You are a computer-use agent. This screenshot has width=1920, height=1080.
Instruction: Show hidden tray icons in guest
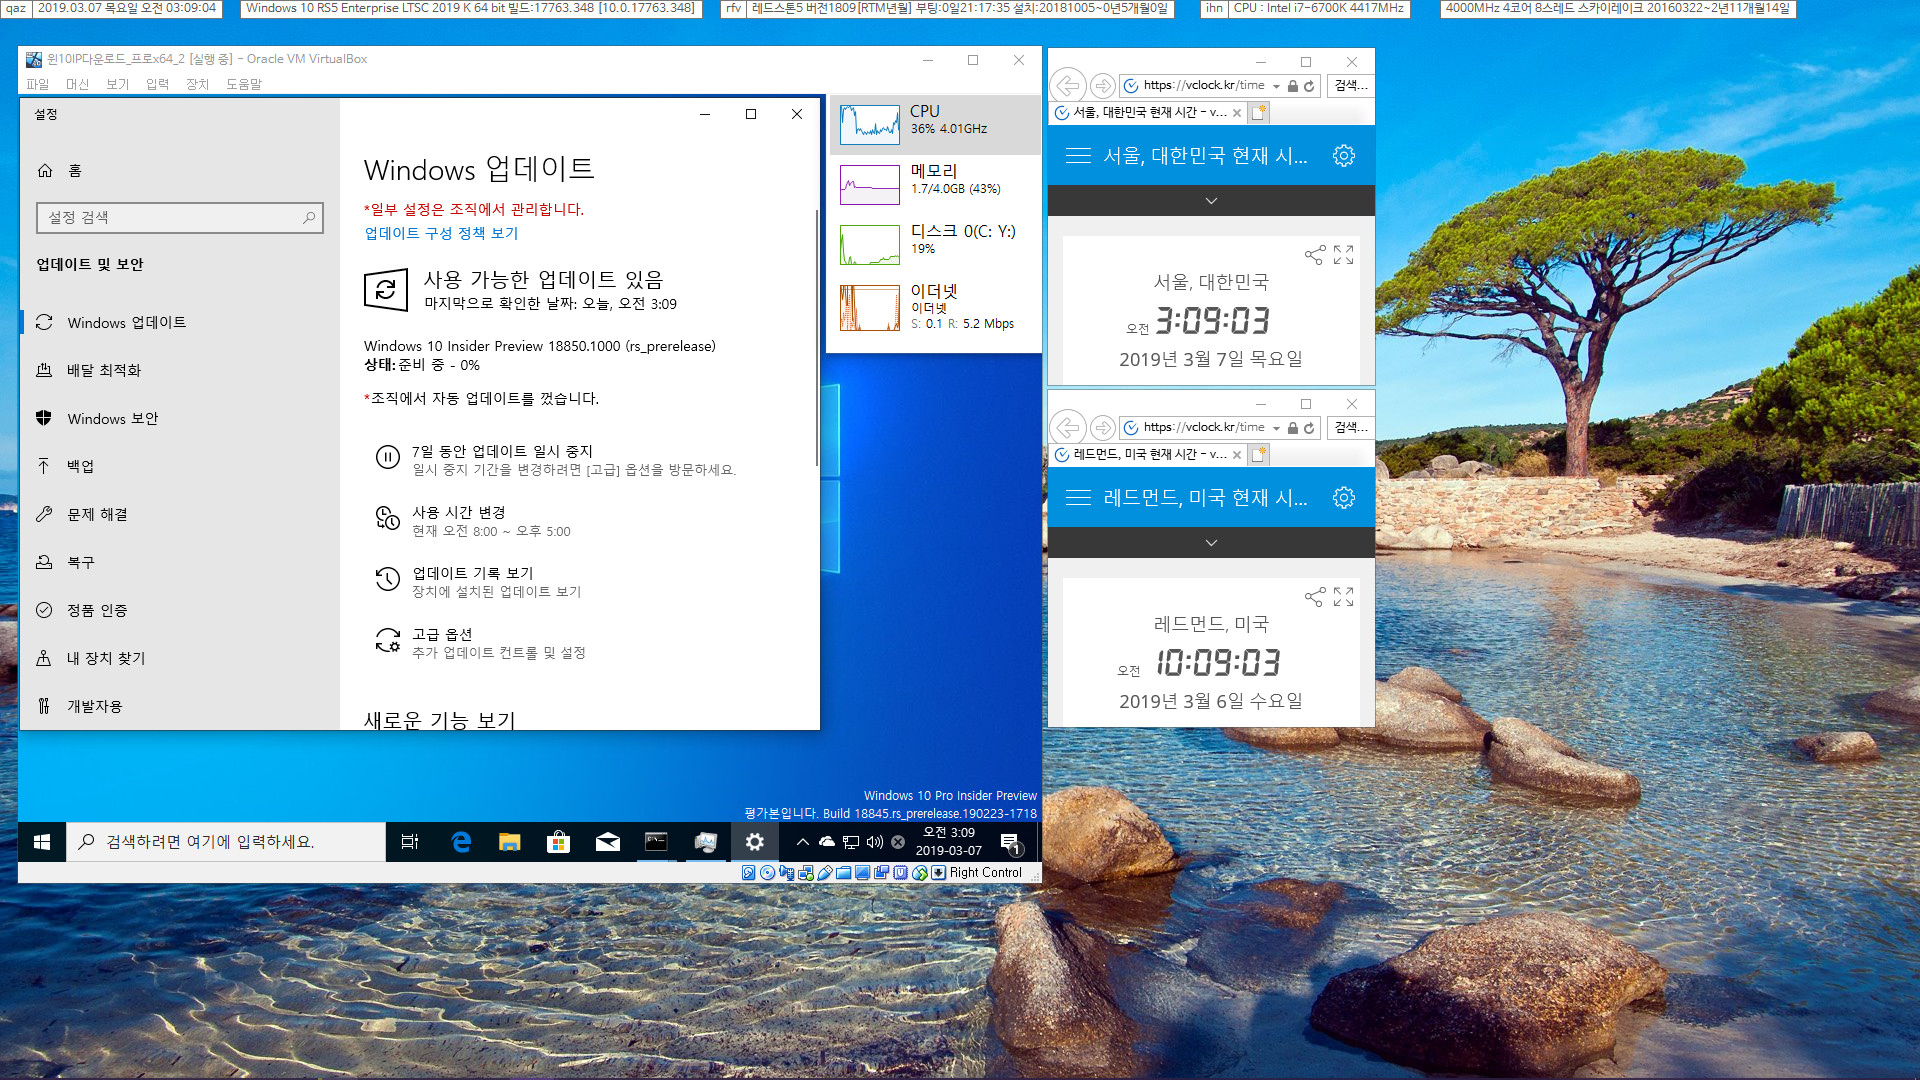802,842
